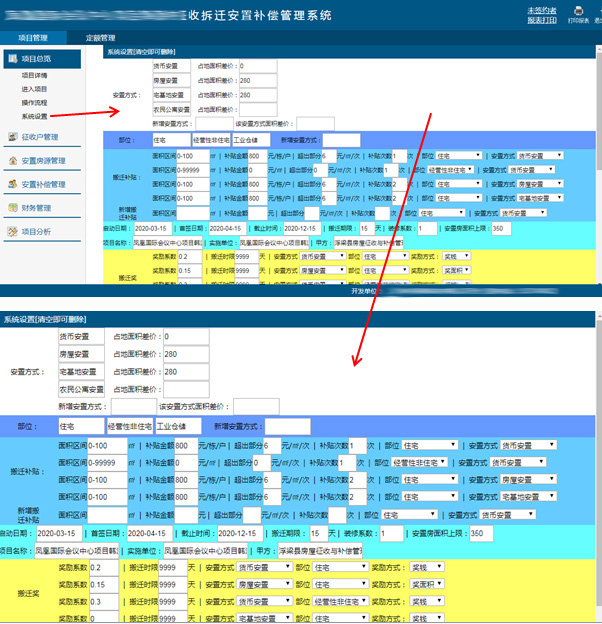Image resolution: width=602 pixels, height=624 pixels.
Task: Click the 项目分析 sidebar icon
Action: [x=12, y=232]
